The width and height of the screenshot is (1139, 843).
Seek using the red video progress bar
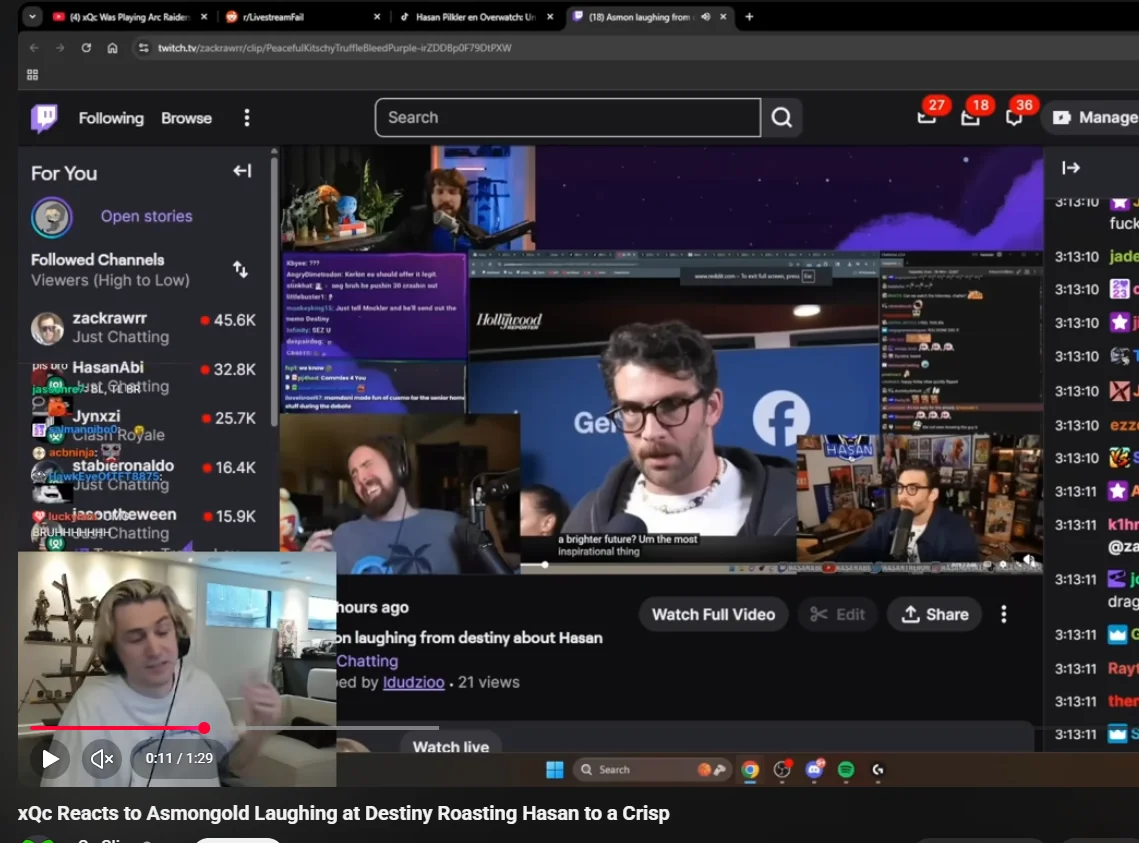(120, 728)
